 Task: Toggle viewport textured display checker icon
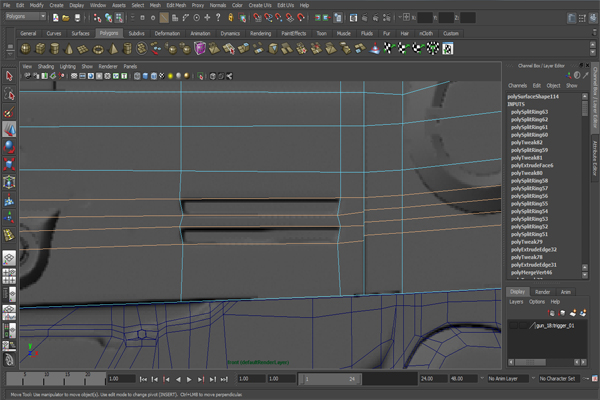162,76
